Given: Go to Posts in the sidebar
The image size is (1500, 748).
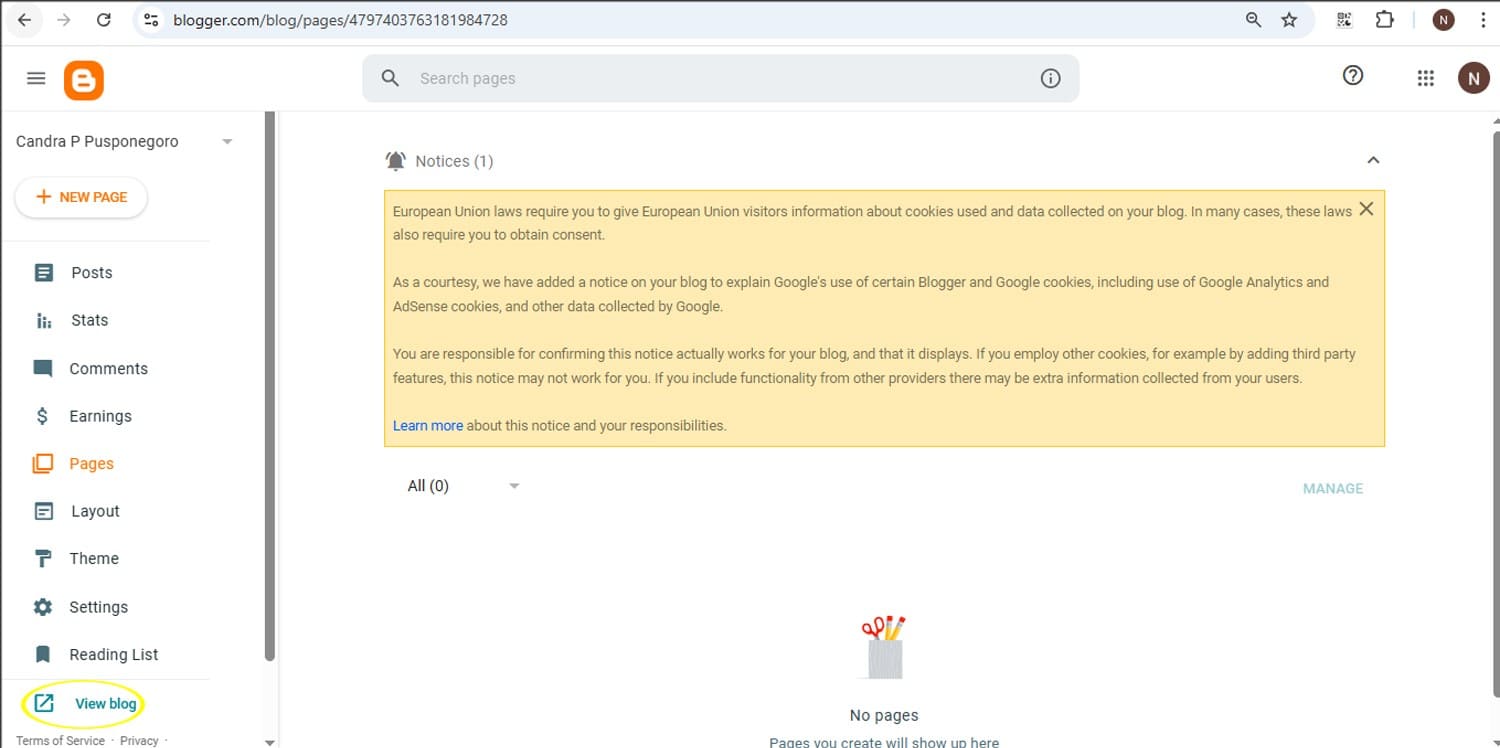Looking at the screenshot, I should pyautogui.click(x=91, y=273).
